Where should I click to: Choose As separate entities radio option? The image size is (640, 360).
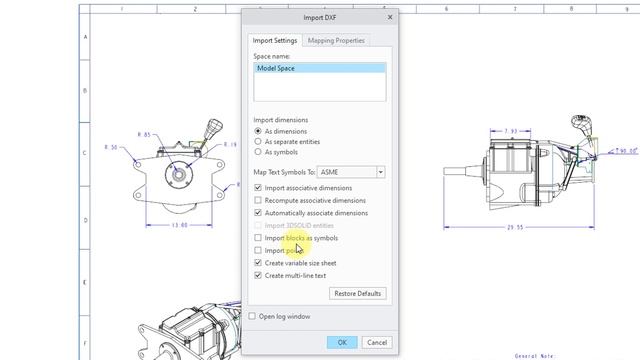[x=258, y=141]
